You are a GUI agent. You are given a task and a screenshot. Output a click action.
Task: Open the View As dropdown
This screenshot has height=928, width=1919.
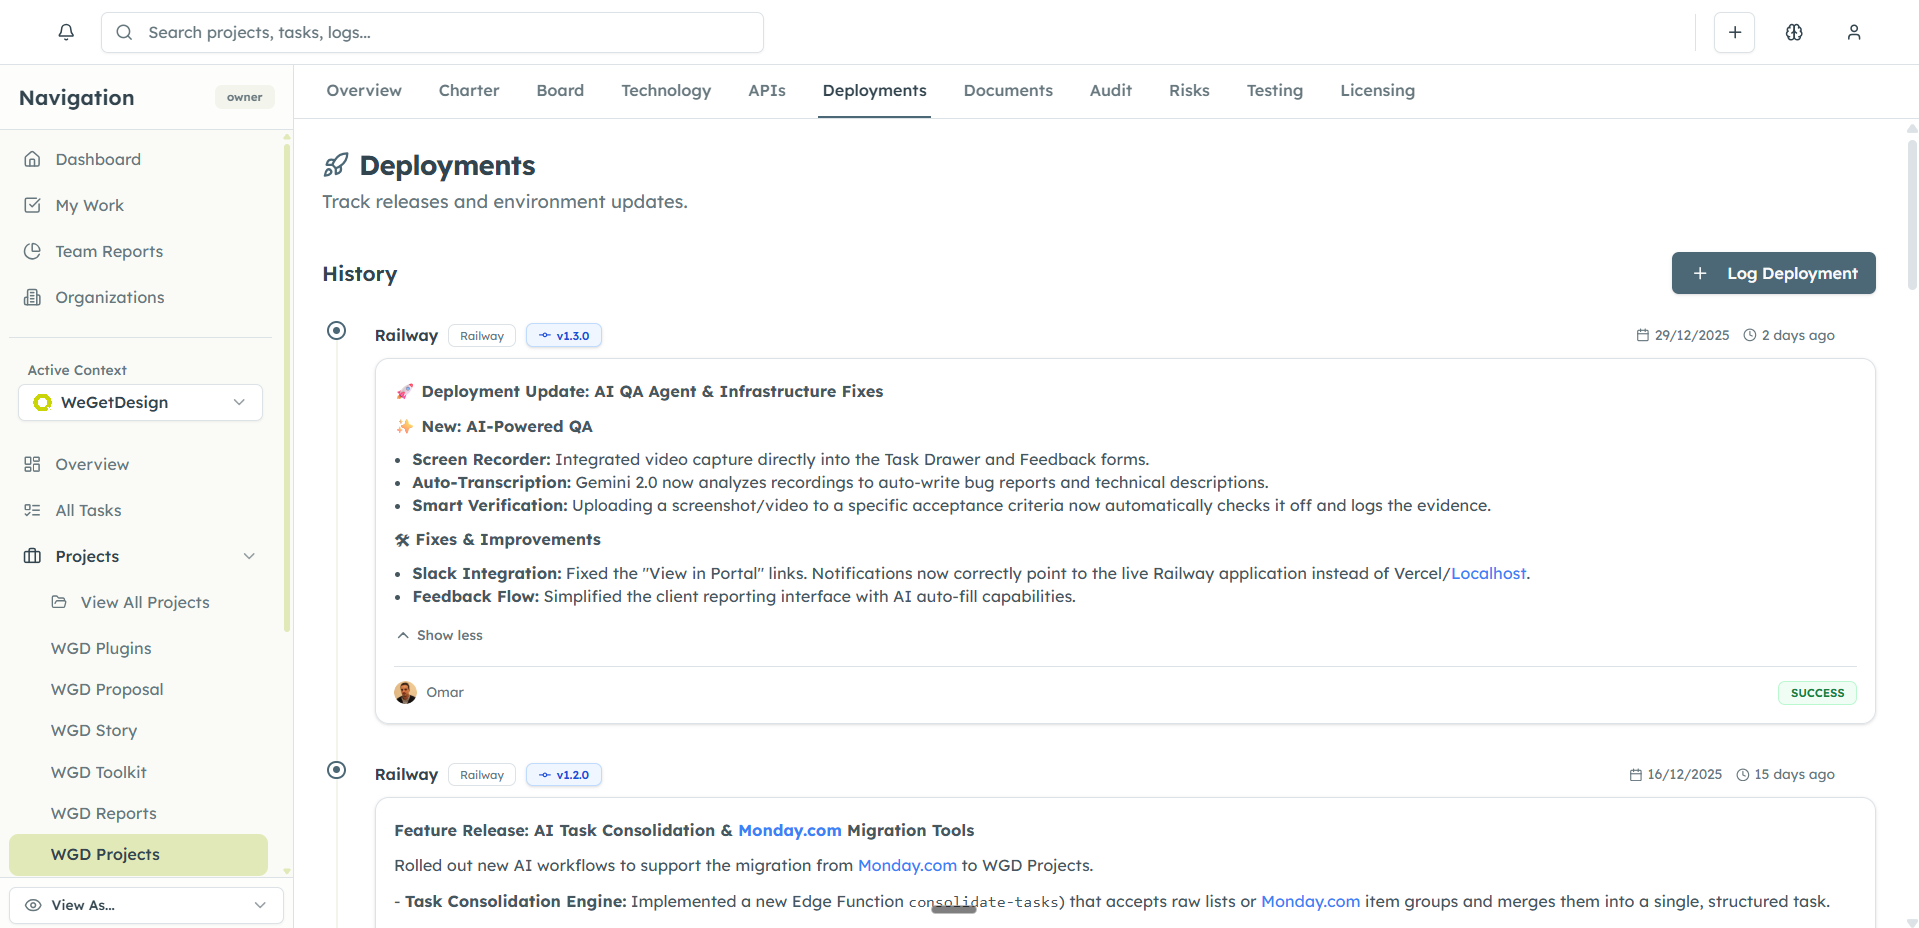click(146, 905)
